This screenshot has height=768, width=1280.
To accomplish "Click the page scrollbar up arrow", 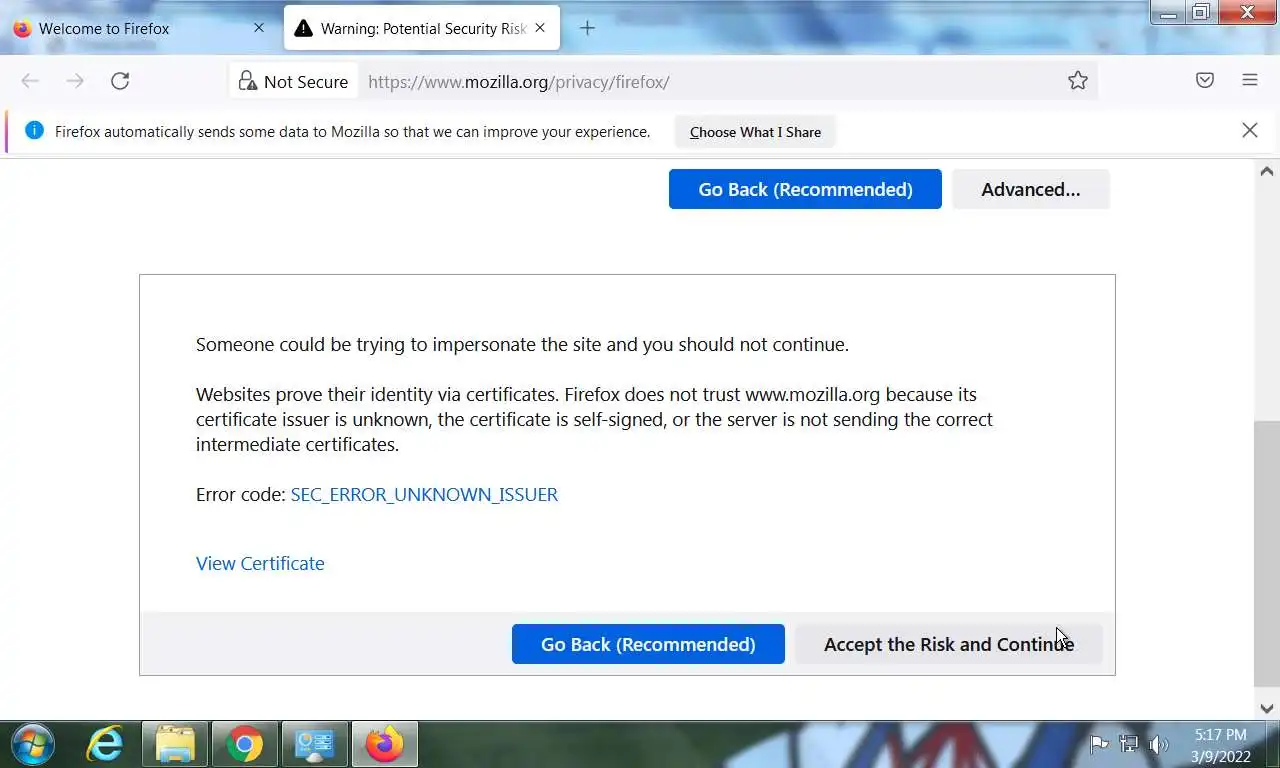I will tap(1266, 171).
